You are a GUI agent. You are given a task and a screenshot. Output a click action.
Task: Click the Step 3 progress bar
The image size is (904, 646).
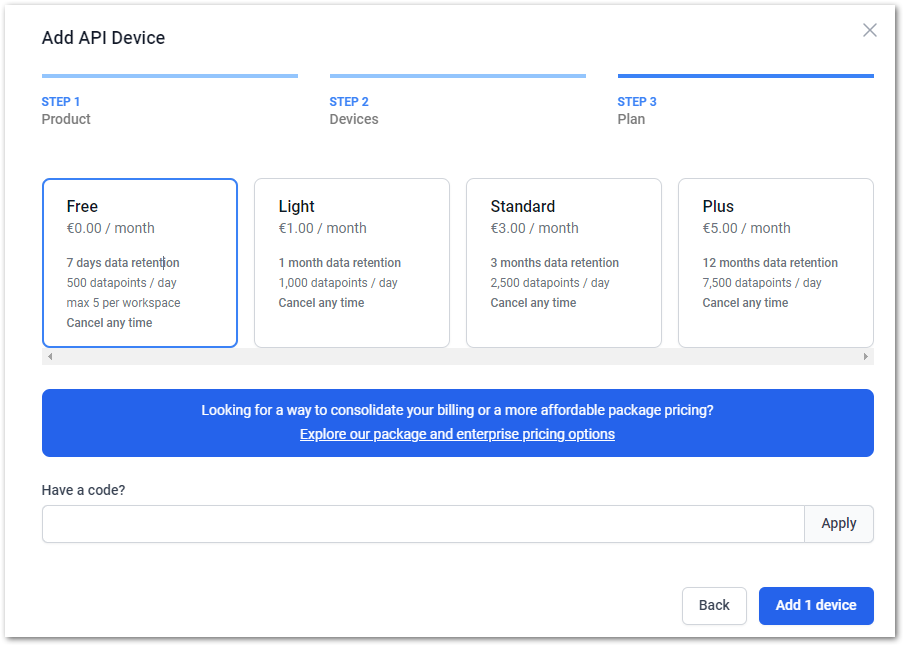pos(745,76)
